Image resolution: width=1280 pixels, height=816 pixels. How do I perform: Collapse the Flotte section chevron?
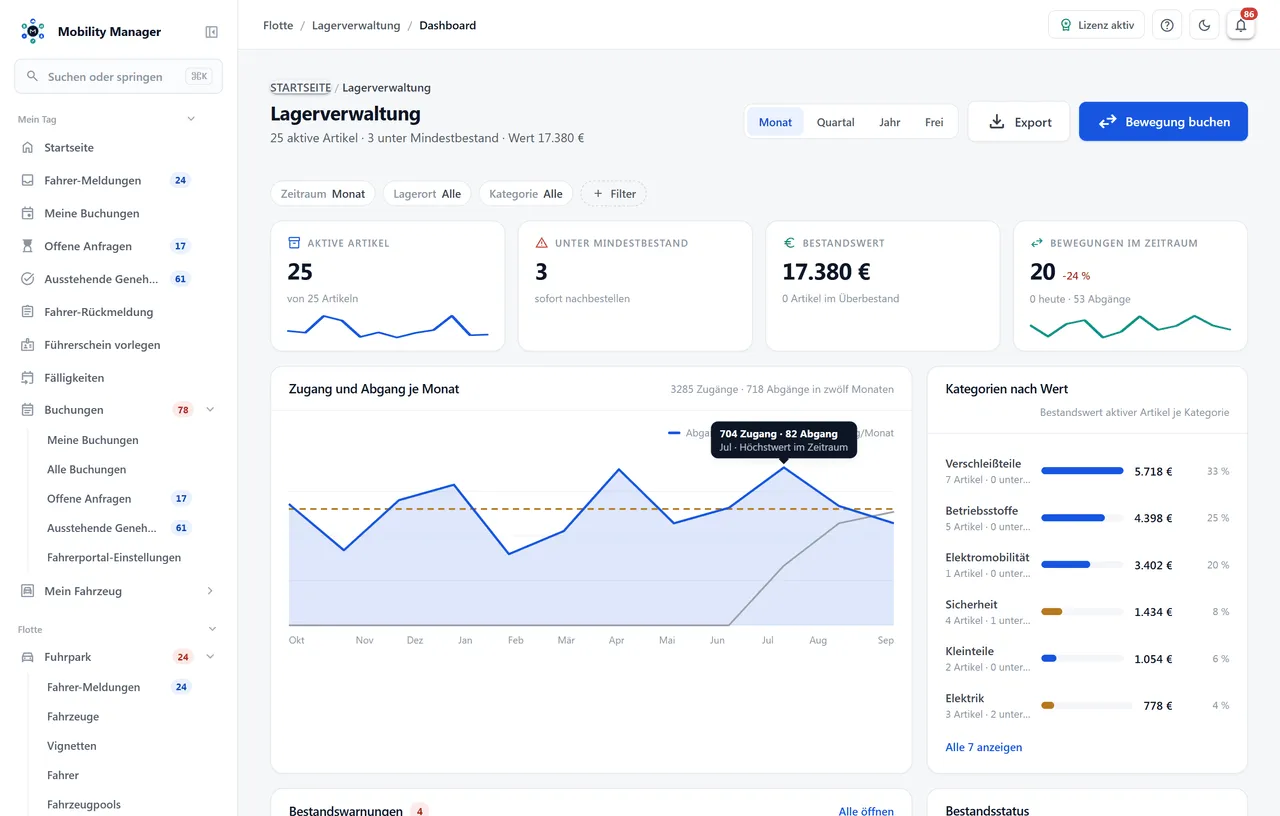pyautogui.click(x=212, y=629)
